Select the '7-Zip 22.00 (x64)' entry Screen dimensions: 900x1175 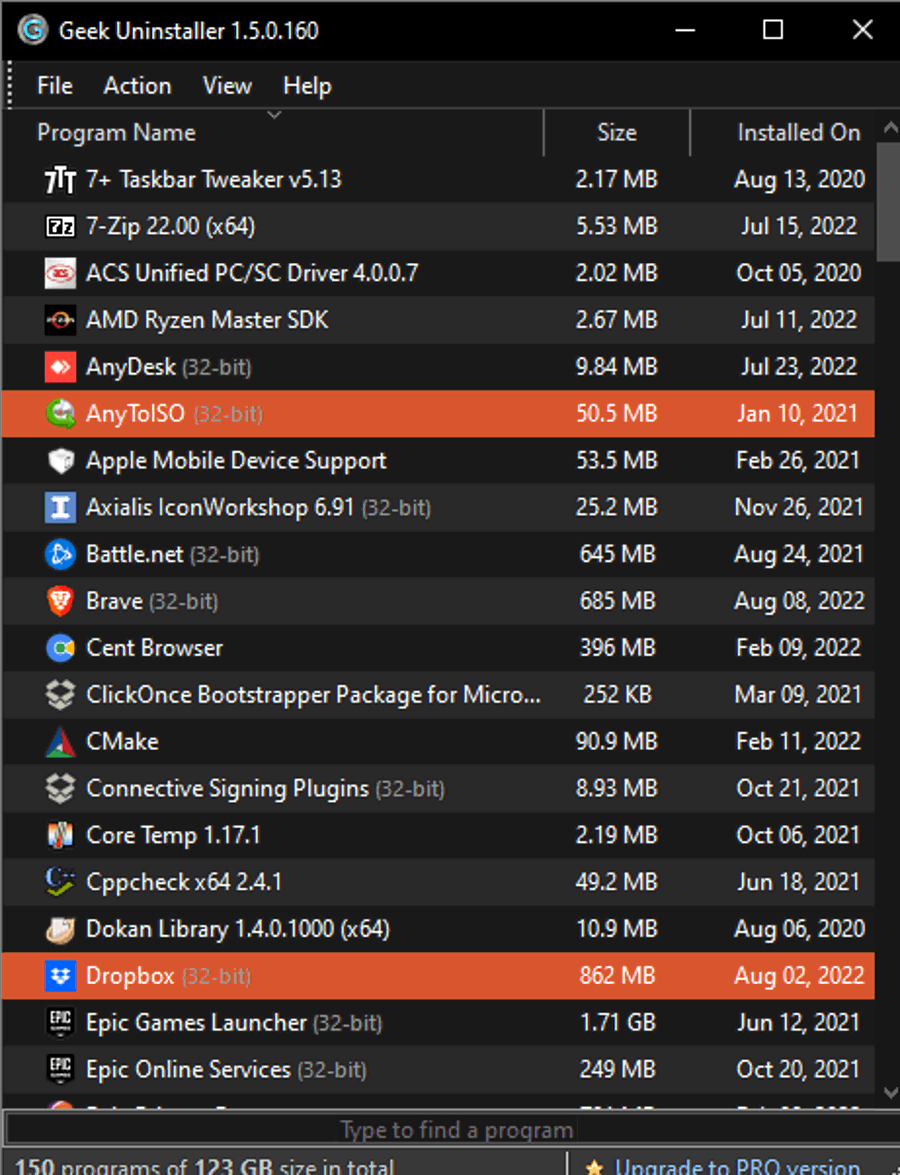[x=170, y=226]
